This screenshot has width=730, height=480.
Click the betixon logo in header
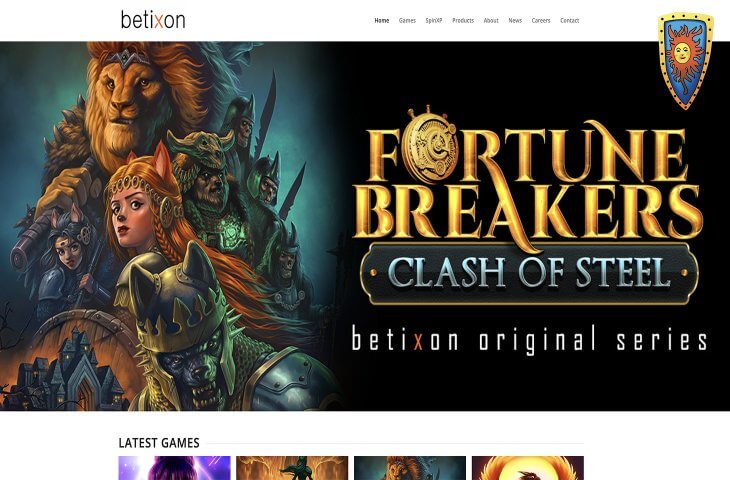pyautogui.click(x=153, y=20)
